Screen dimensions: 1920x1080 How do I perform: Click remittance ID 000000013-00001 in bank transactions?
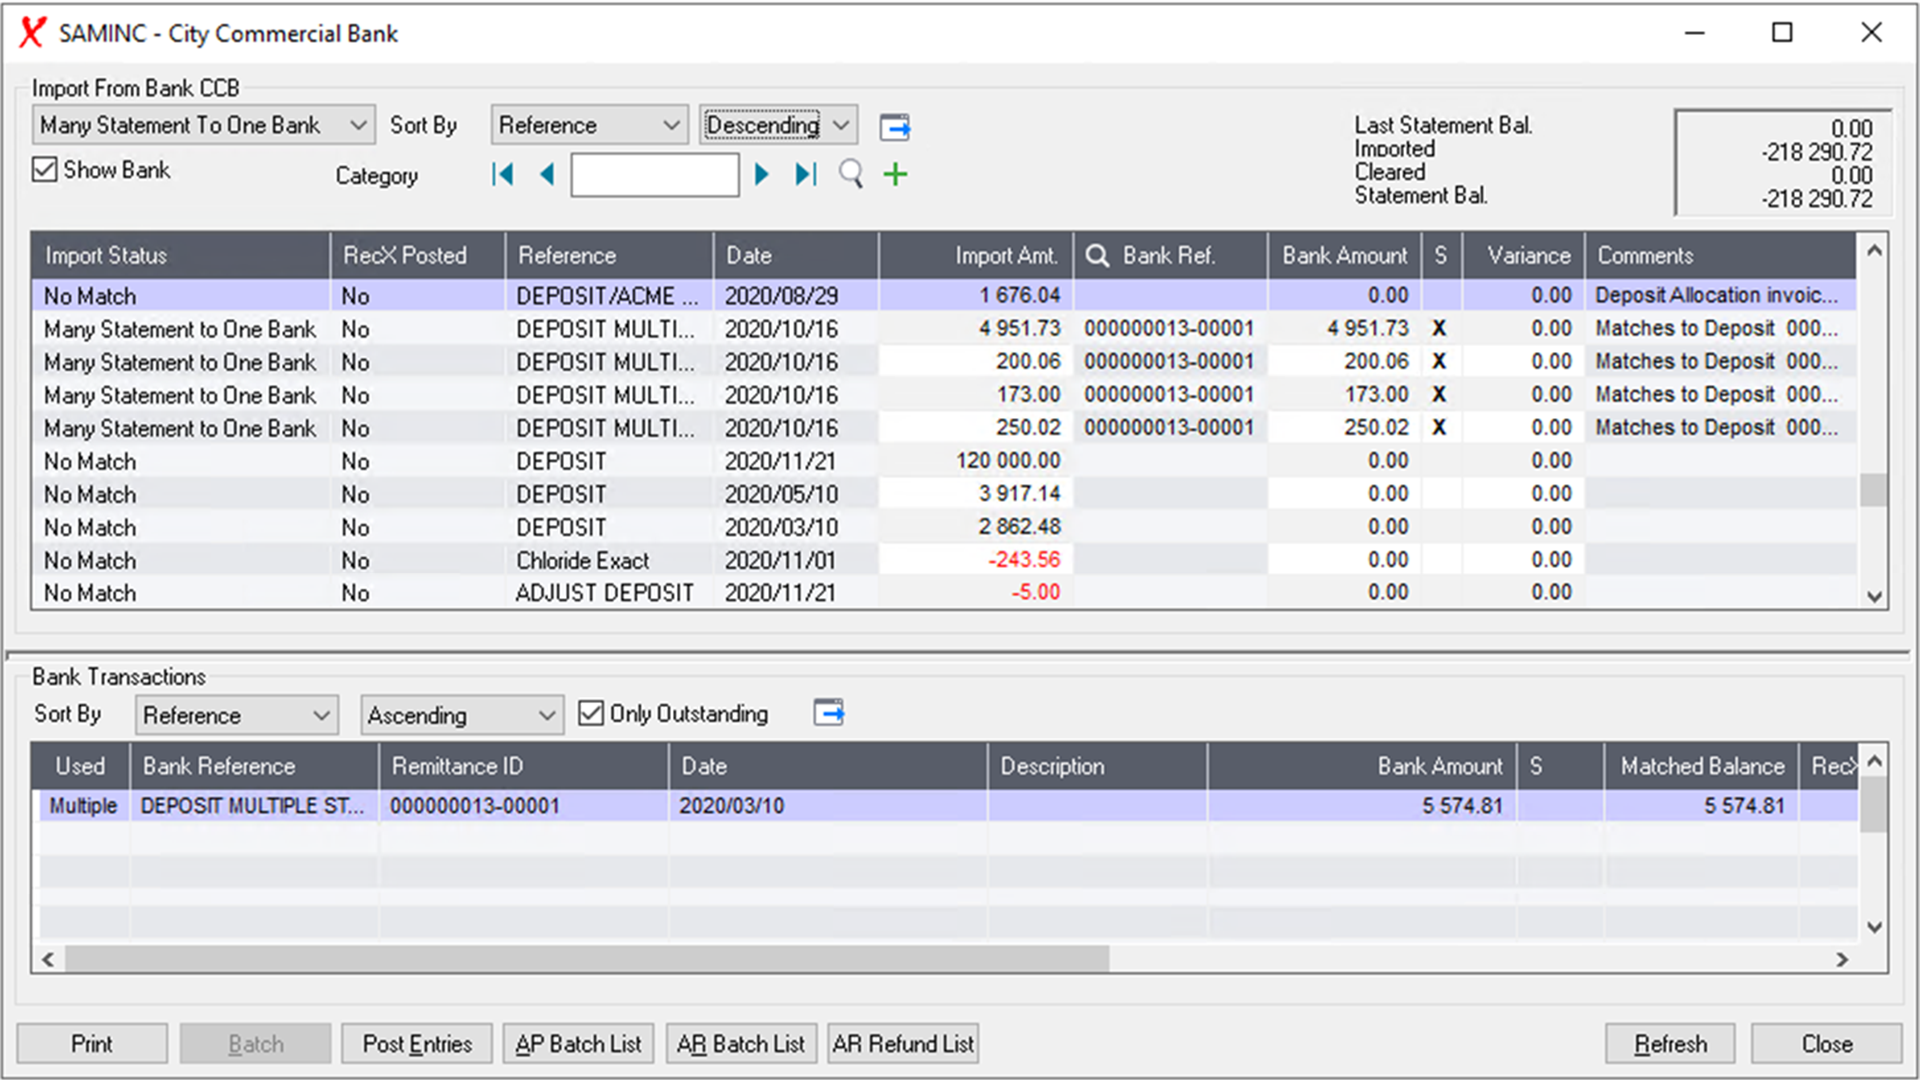(x=524, y=806)
